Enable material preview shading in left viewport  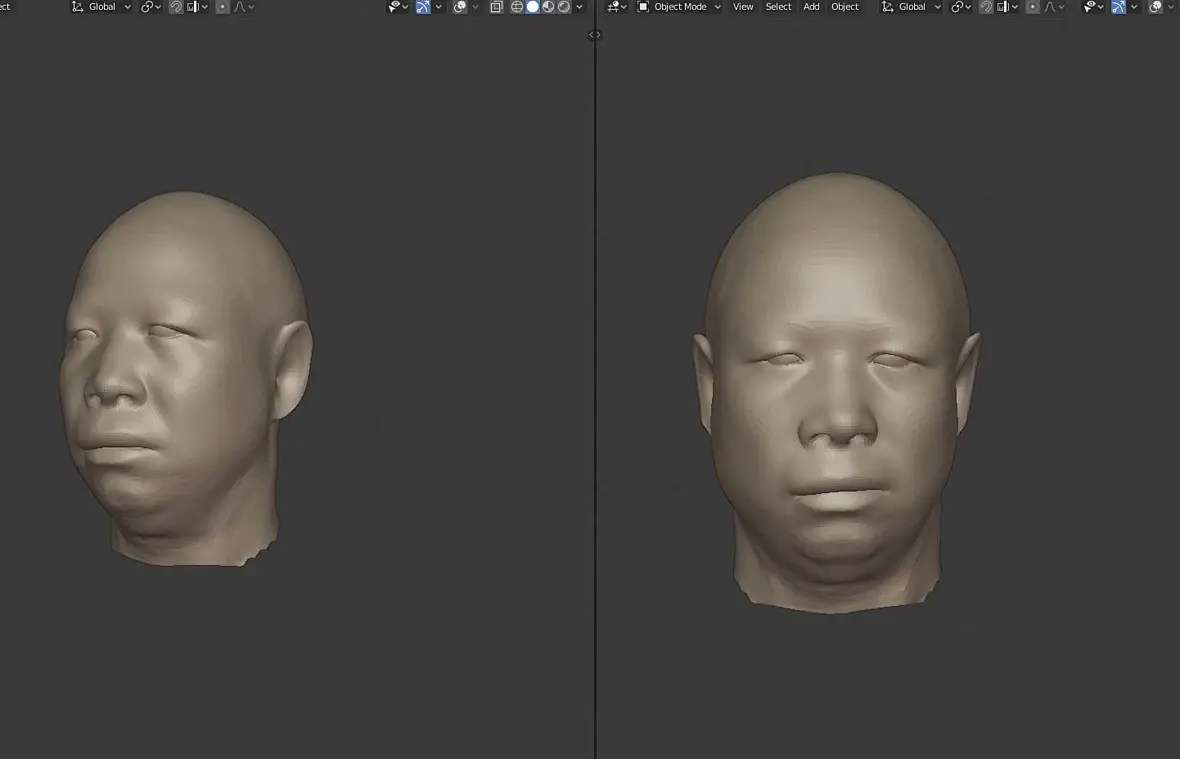[548, 7]
